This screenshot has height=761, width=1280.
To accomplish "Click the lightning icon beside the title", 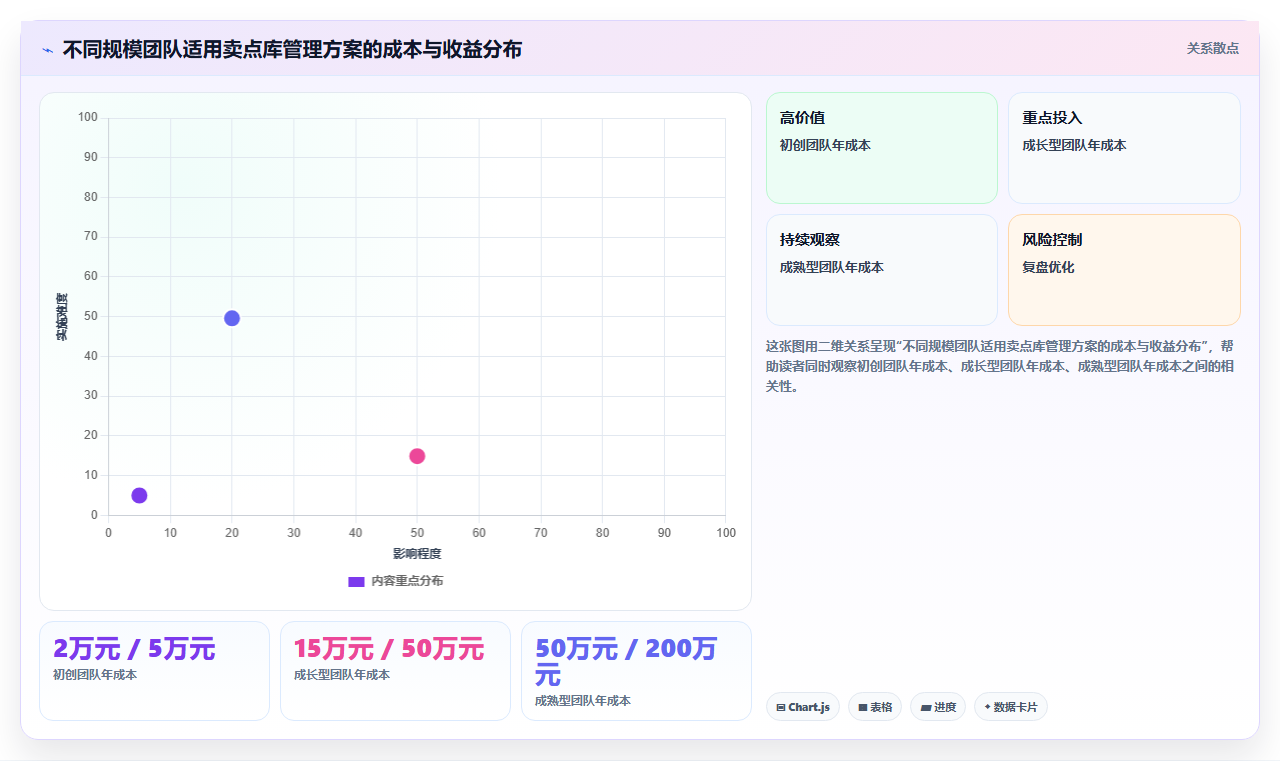I will coord(48,50).
